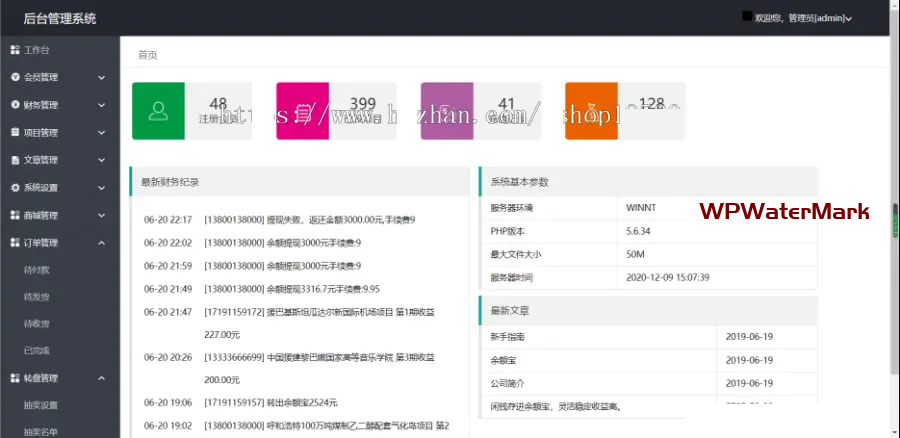Select 抽奖设置 in the sidebar
This screenshot has height=438, width=900.
pyautogui.click(x=41, y=405)
